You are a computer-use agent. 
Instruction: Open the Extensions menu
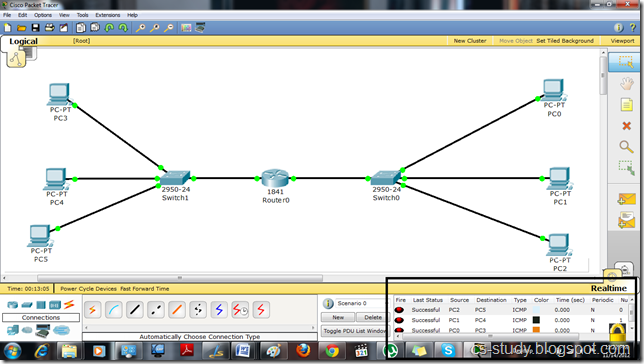click(108, 15)
